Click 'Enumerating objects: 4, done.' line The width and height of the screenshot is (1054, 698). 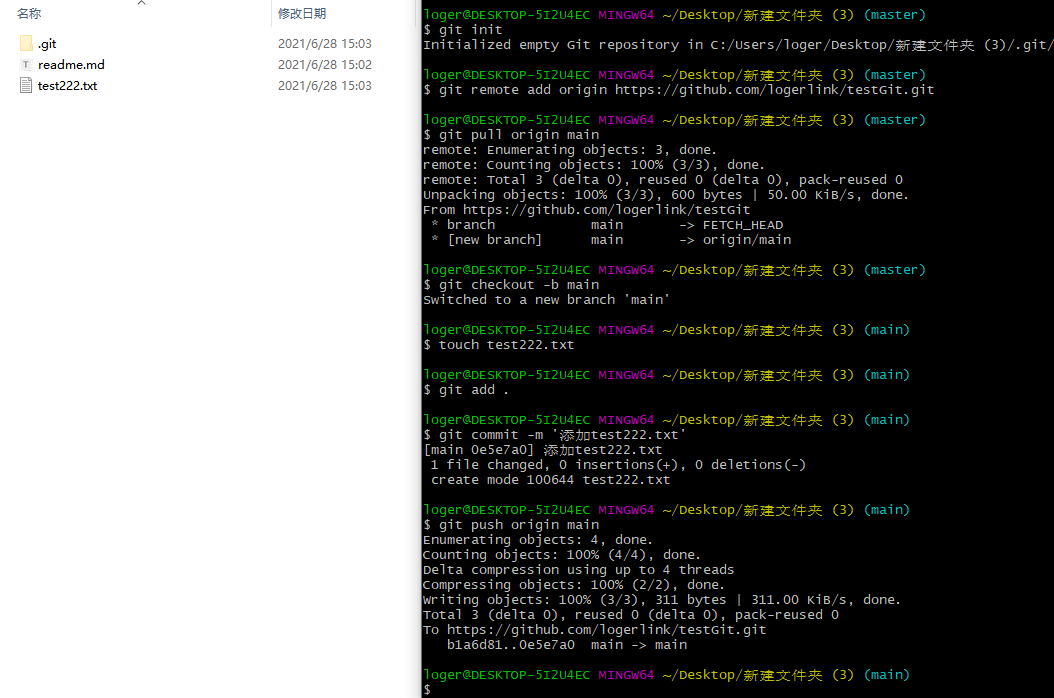coord(538,540)
